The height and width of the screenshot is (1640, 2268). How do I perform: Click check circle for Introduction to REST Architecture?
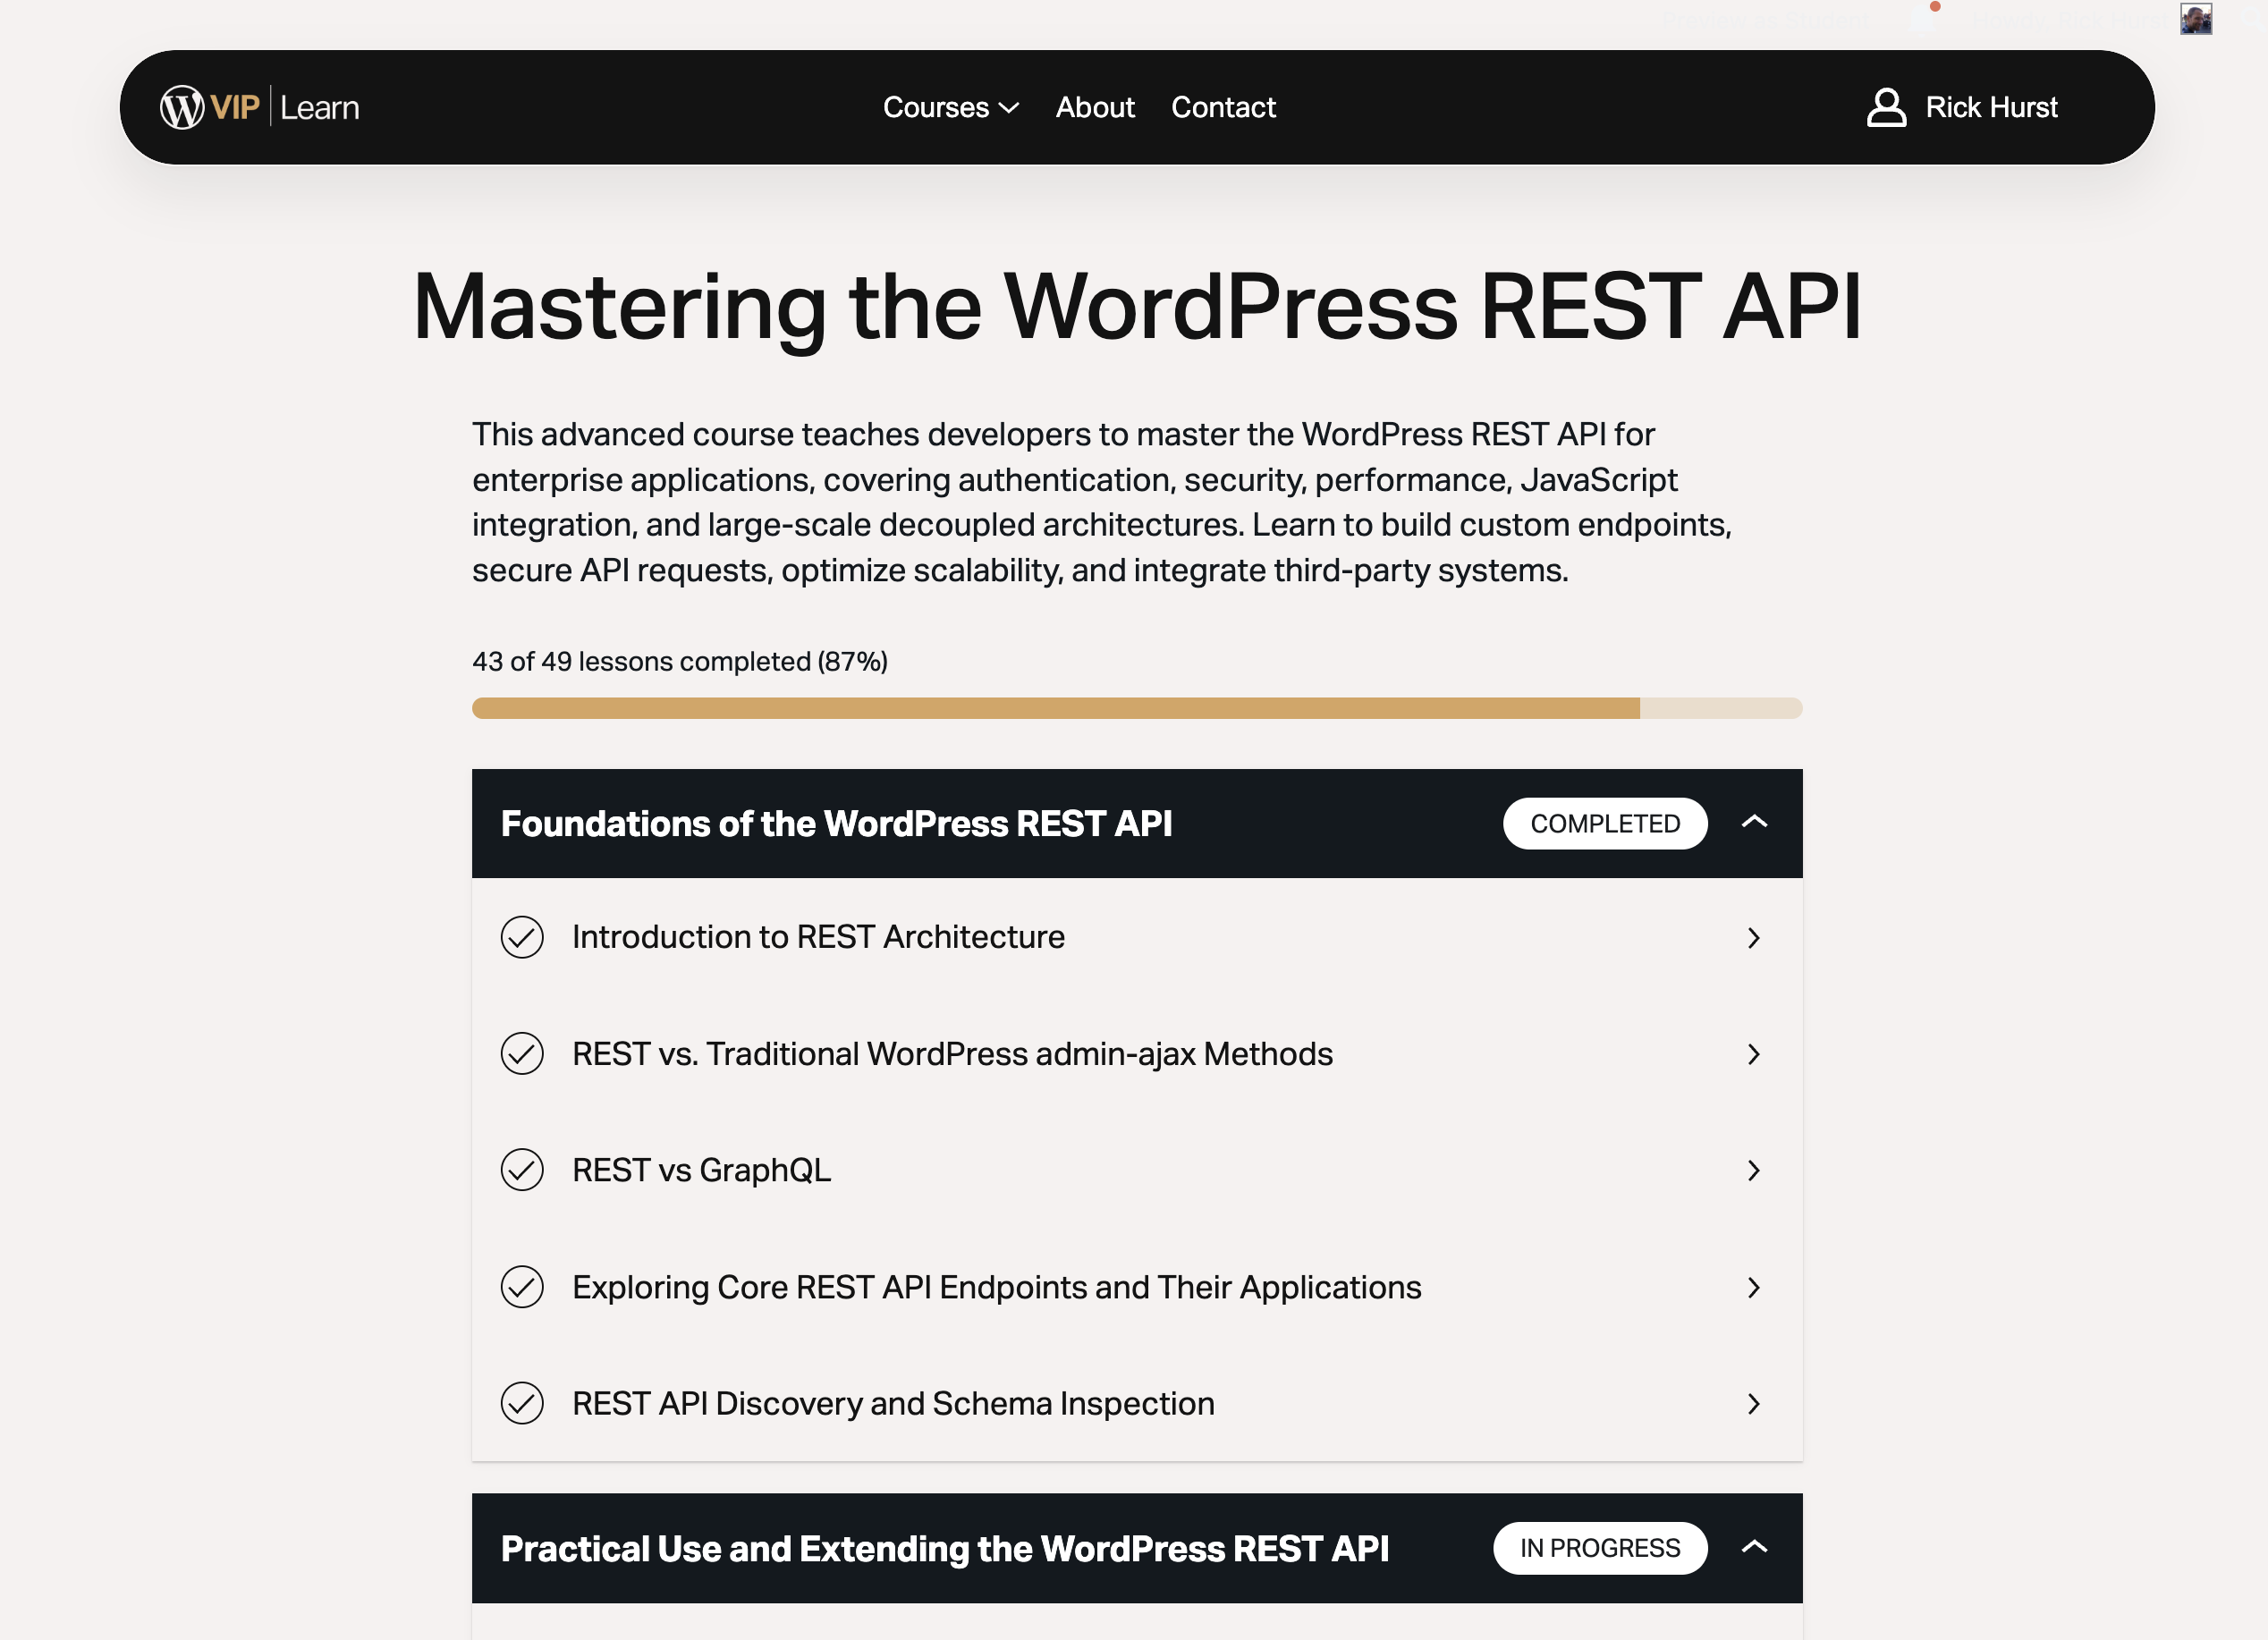pos(522,937)
